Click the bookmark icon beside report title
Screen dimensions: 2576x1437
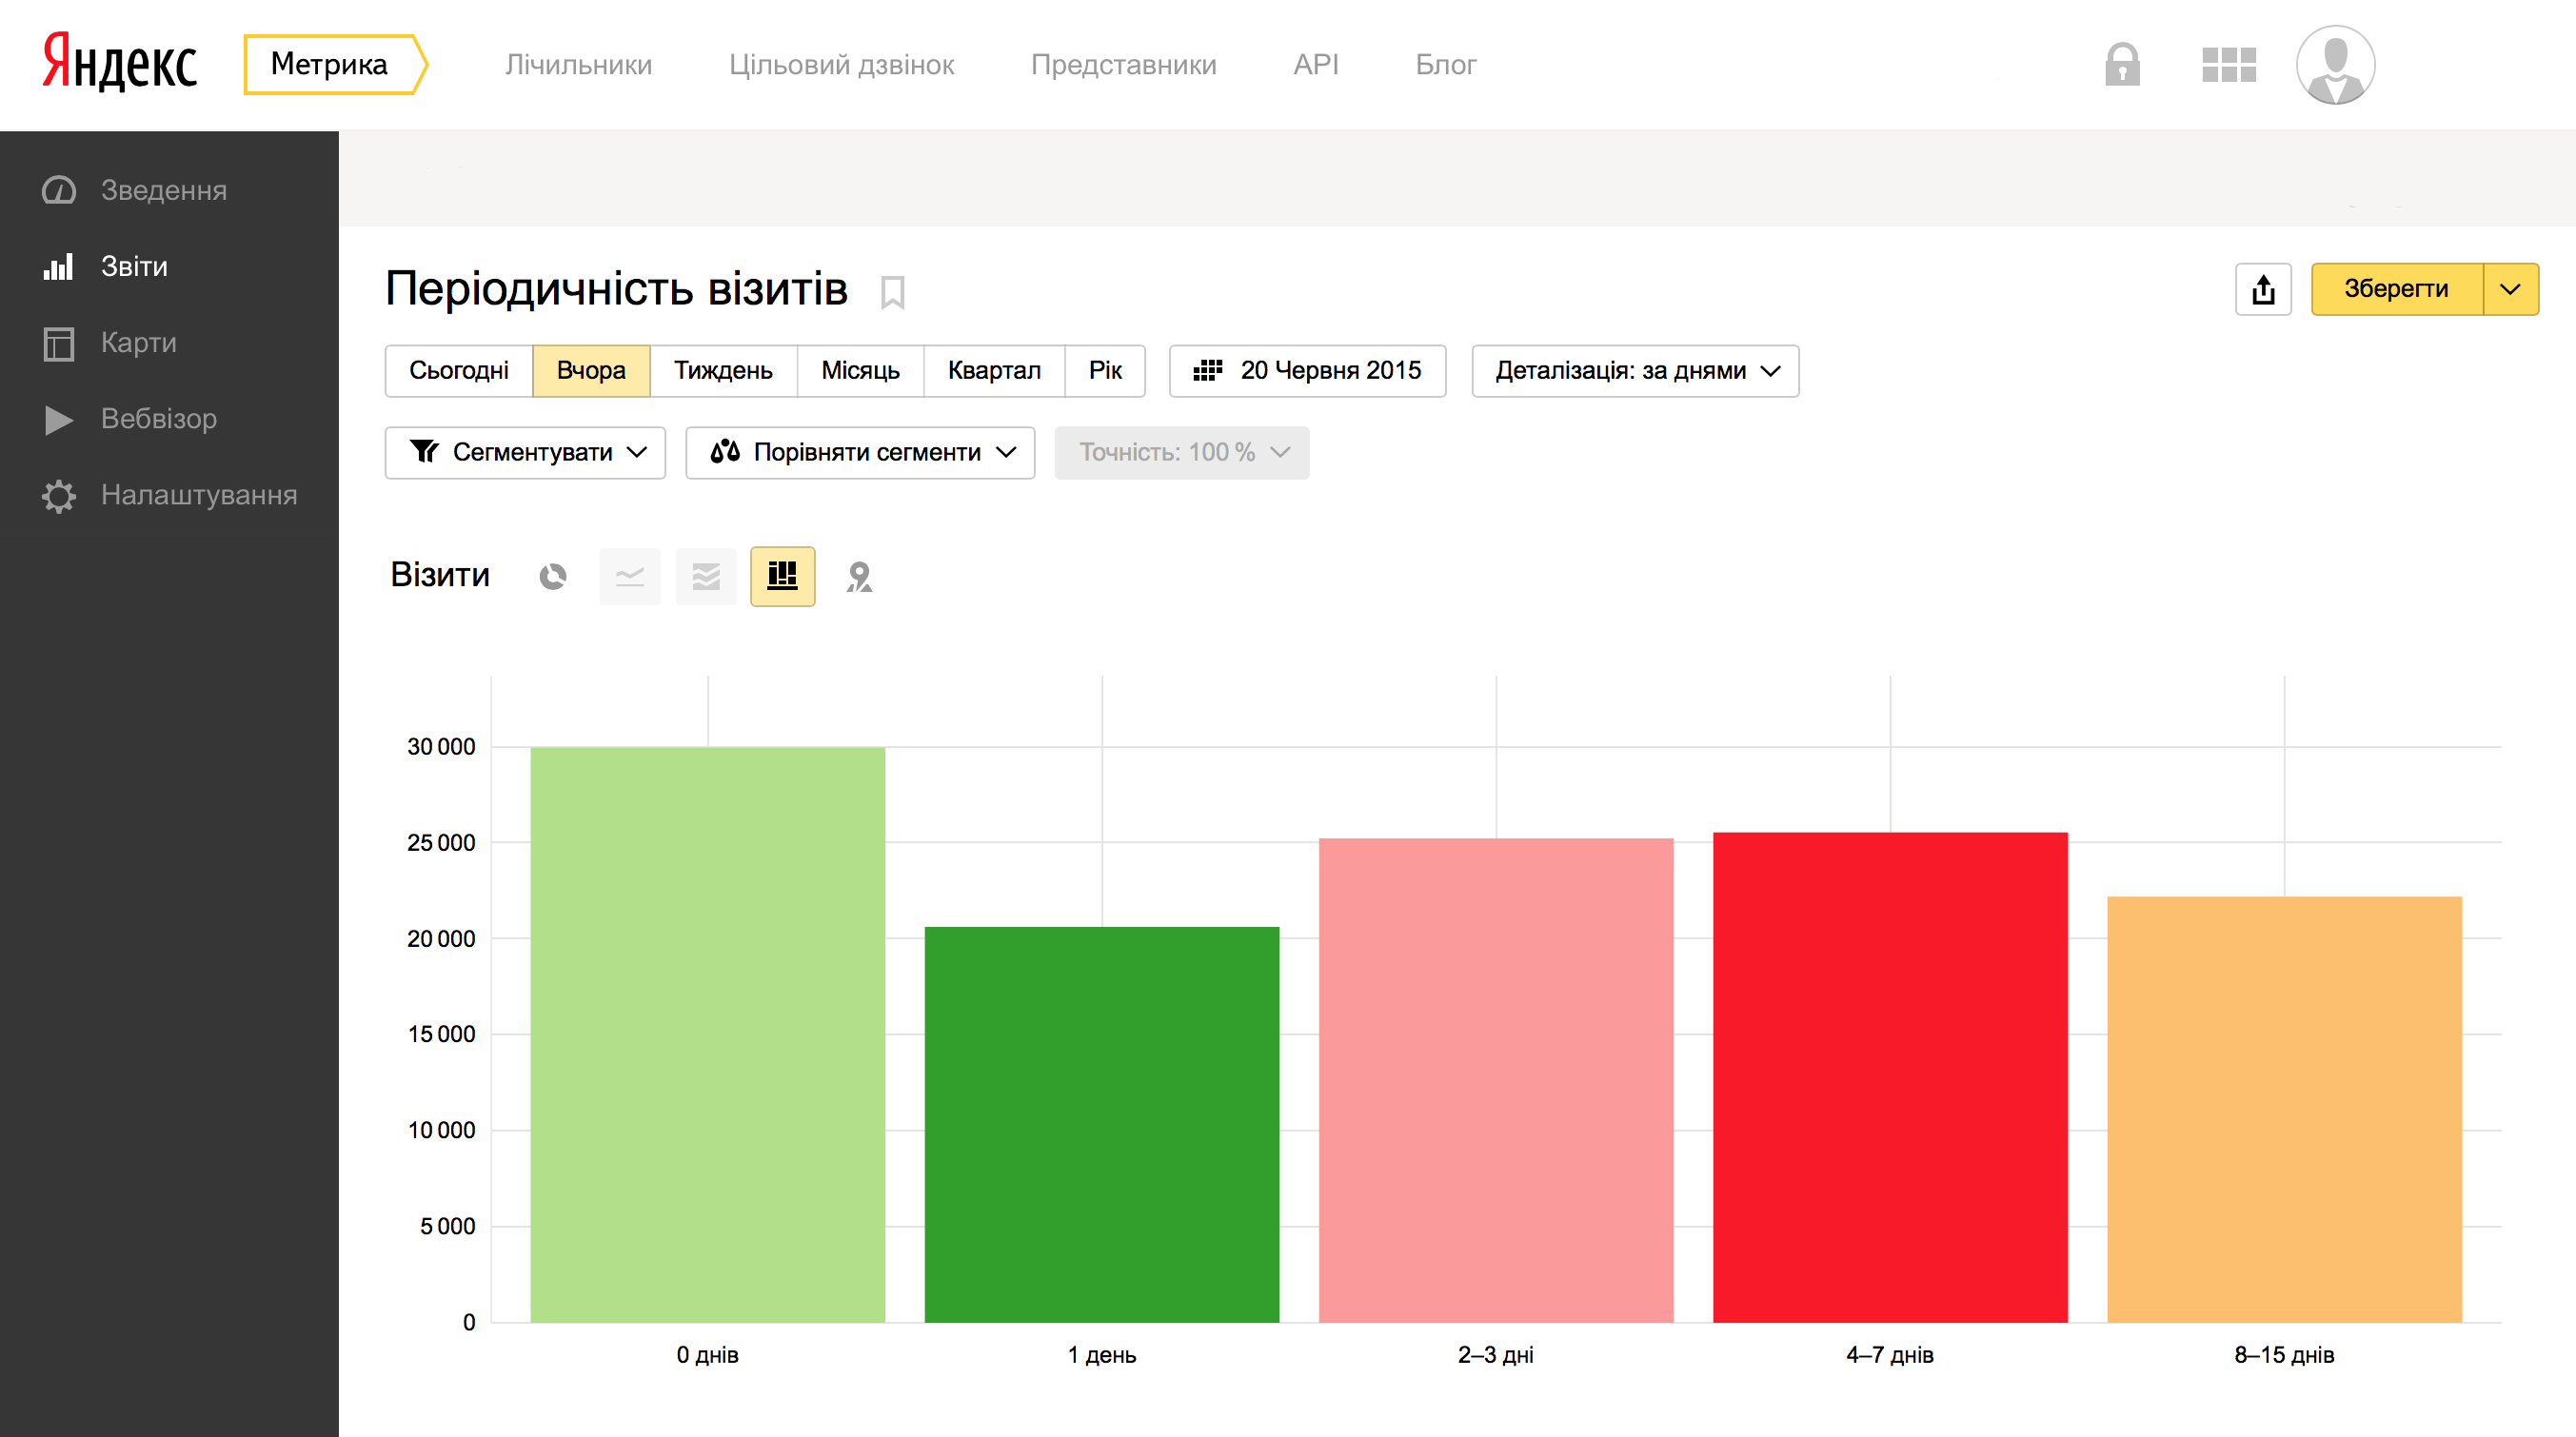(892, 292)
